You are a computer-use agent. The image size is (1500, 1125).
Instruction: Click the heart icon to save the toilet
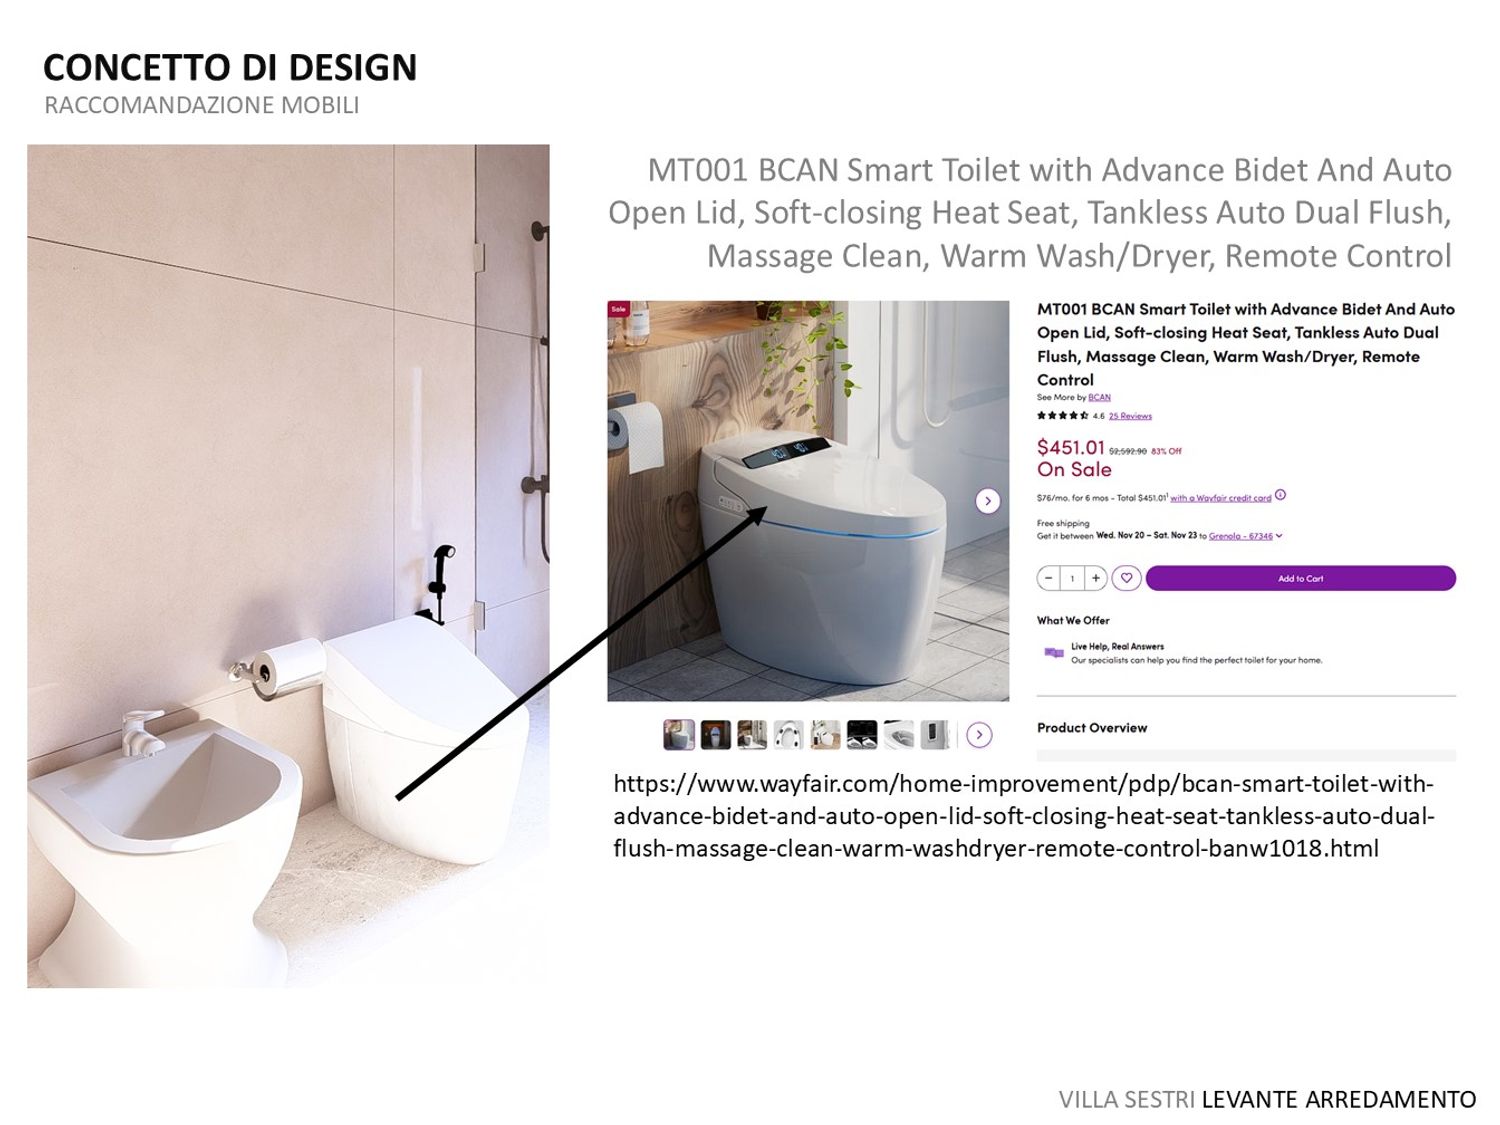point(1126,578)
